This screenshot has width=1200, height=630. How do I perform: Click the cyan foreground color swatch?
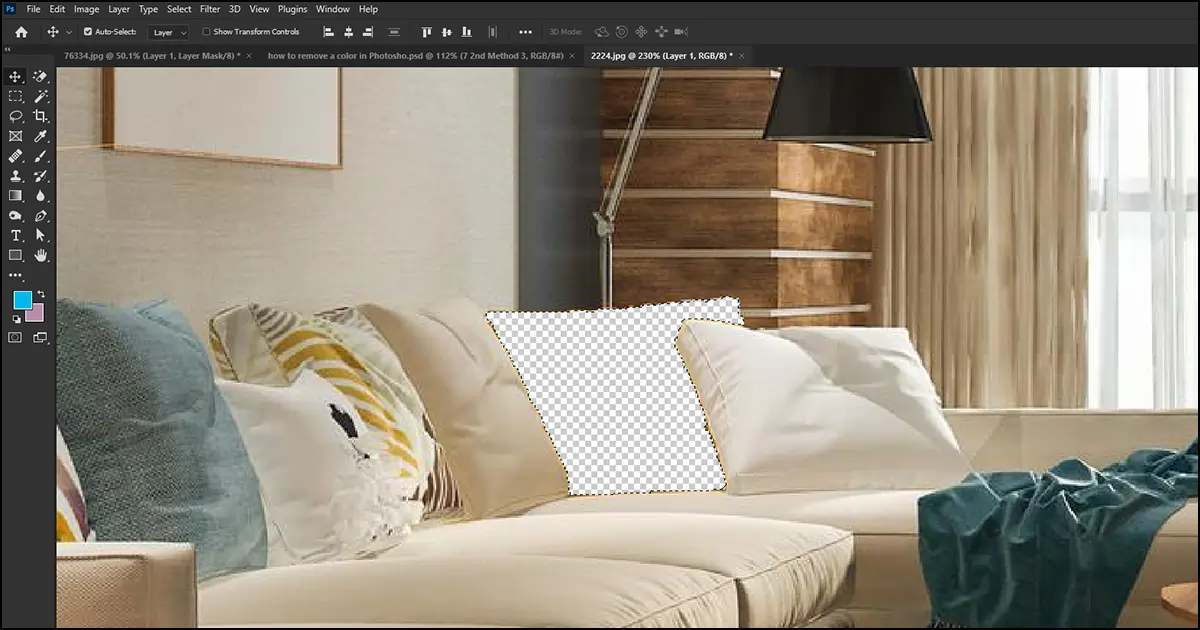[20, 298]
